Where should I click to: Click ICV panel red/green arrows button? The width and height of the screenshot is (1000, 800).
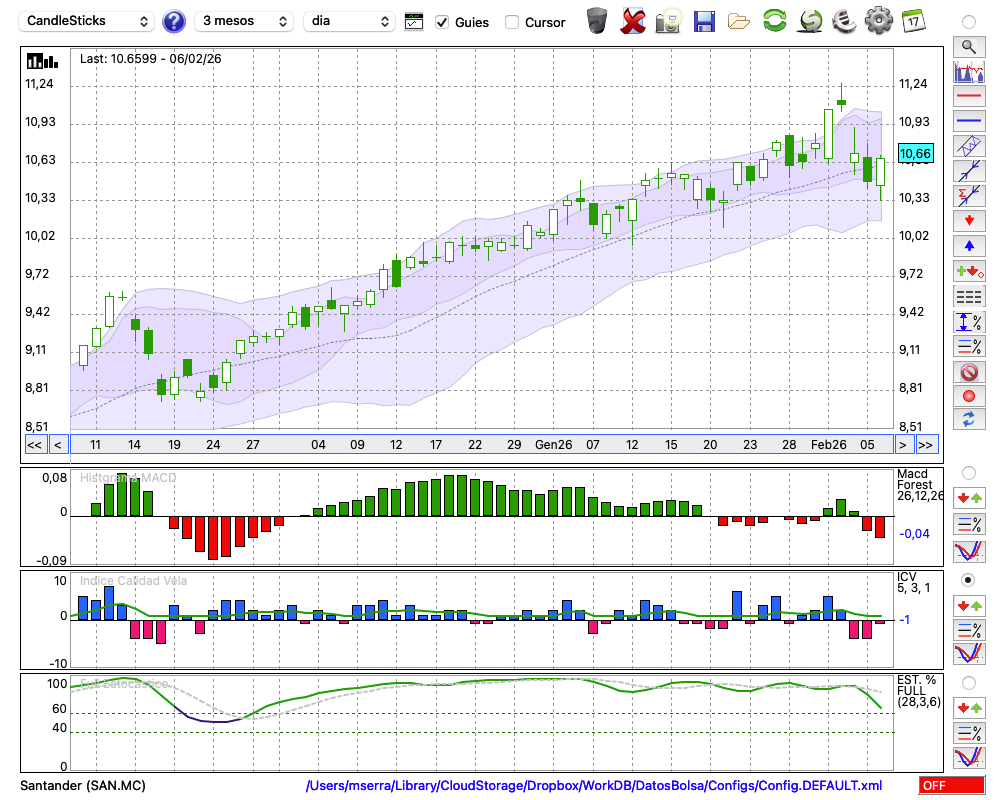pos(969,605)
